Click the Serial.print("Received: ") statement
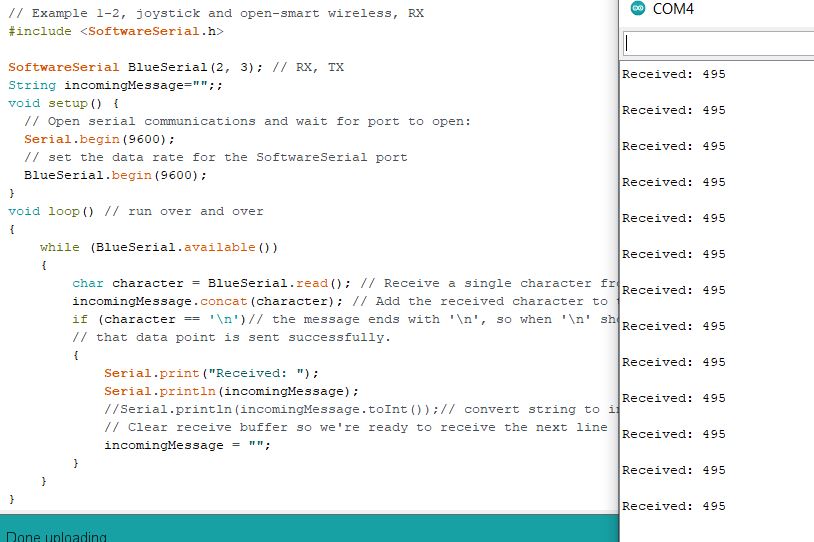This screenshot has width=814, height=542. 187,373
